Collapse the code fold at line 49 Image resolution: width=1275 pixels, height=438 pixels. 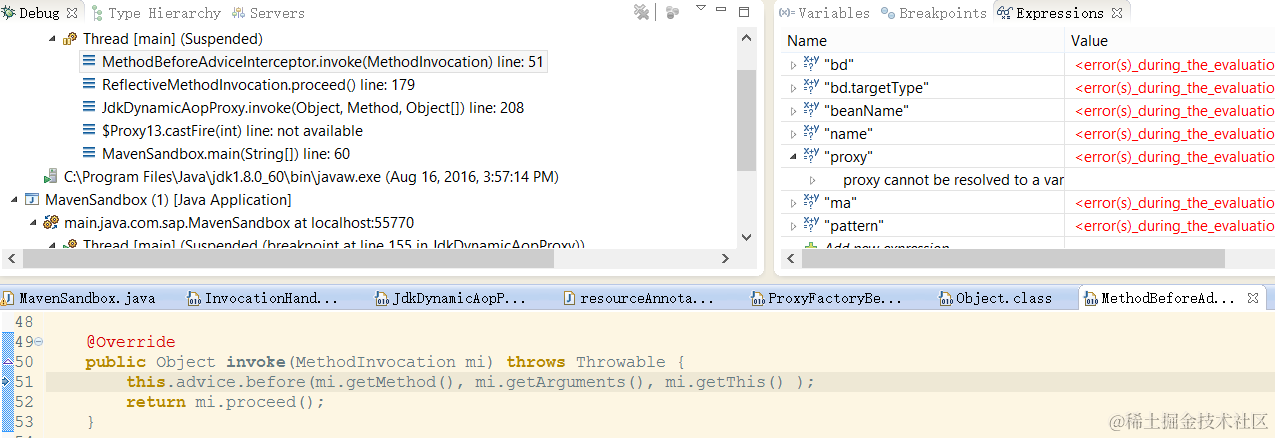(x=38, y=342)
